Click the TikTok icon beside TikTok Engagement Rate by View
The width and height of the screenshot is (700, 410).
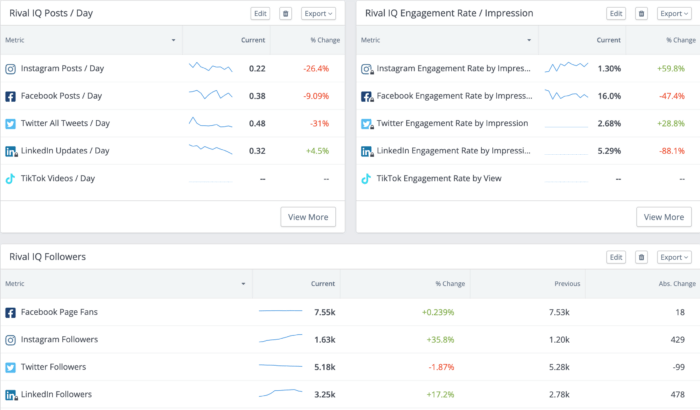click(x=366, y=179)
